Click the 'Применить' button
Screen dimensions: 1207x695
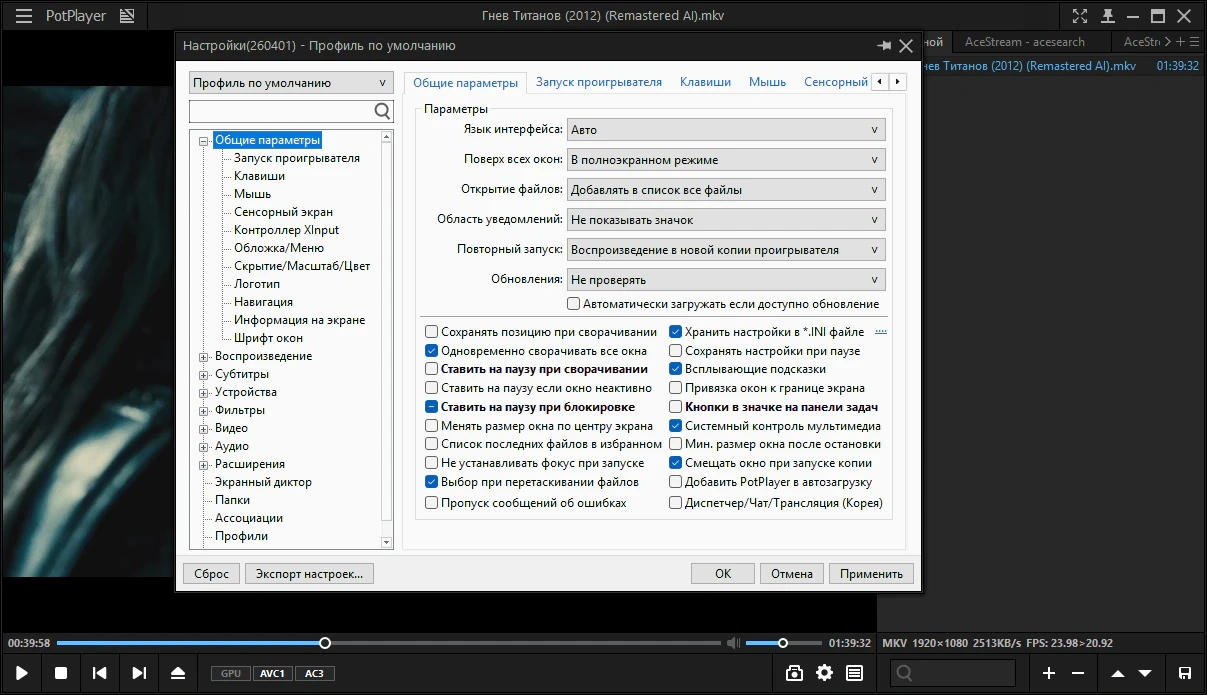[x=871, y=573]
